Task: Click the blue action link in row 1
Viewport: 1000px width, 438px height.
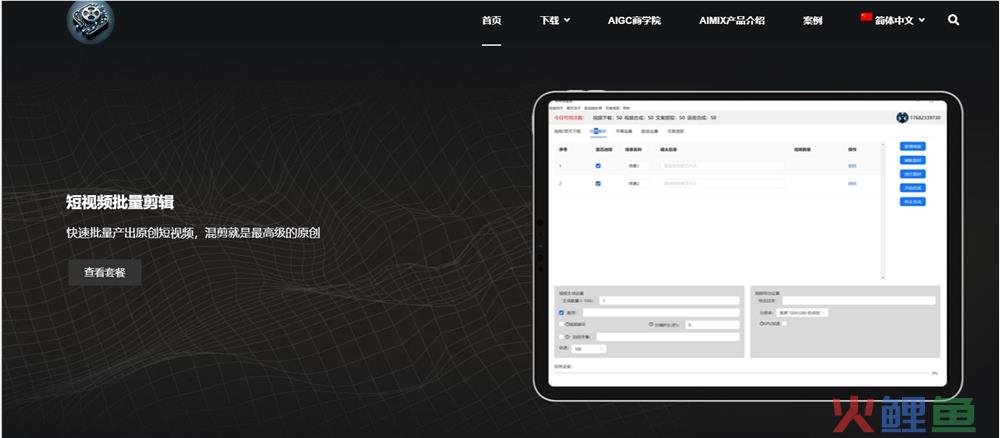Action: tap(852, 166)
